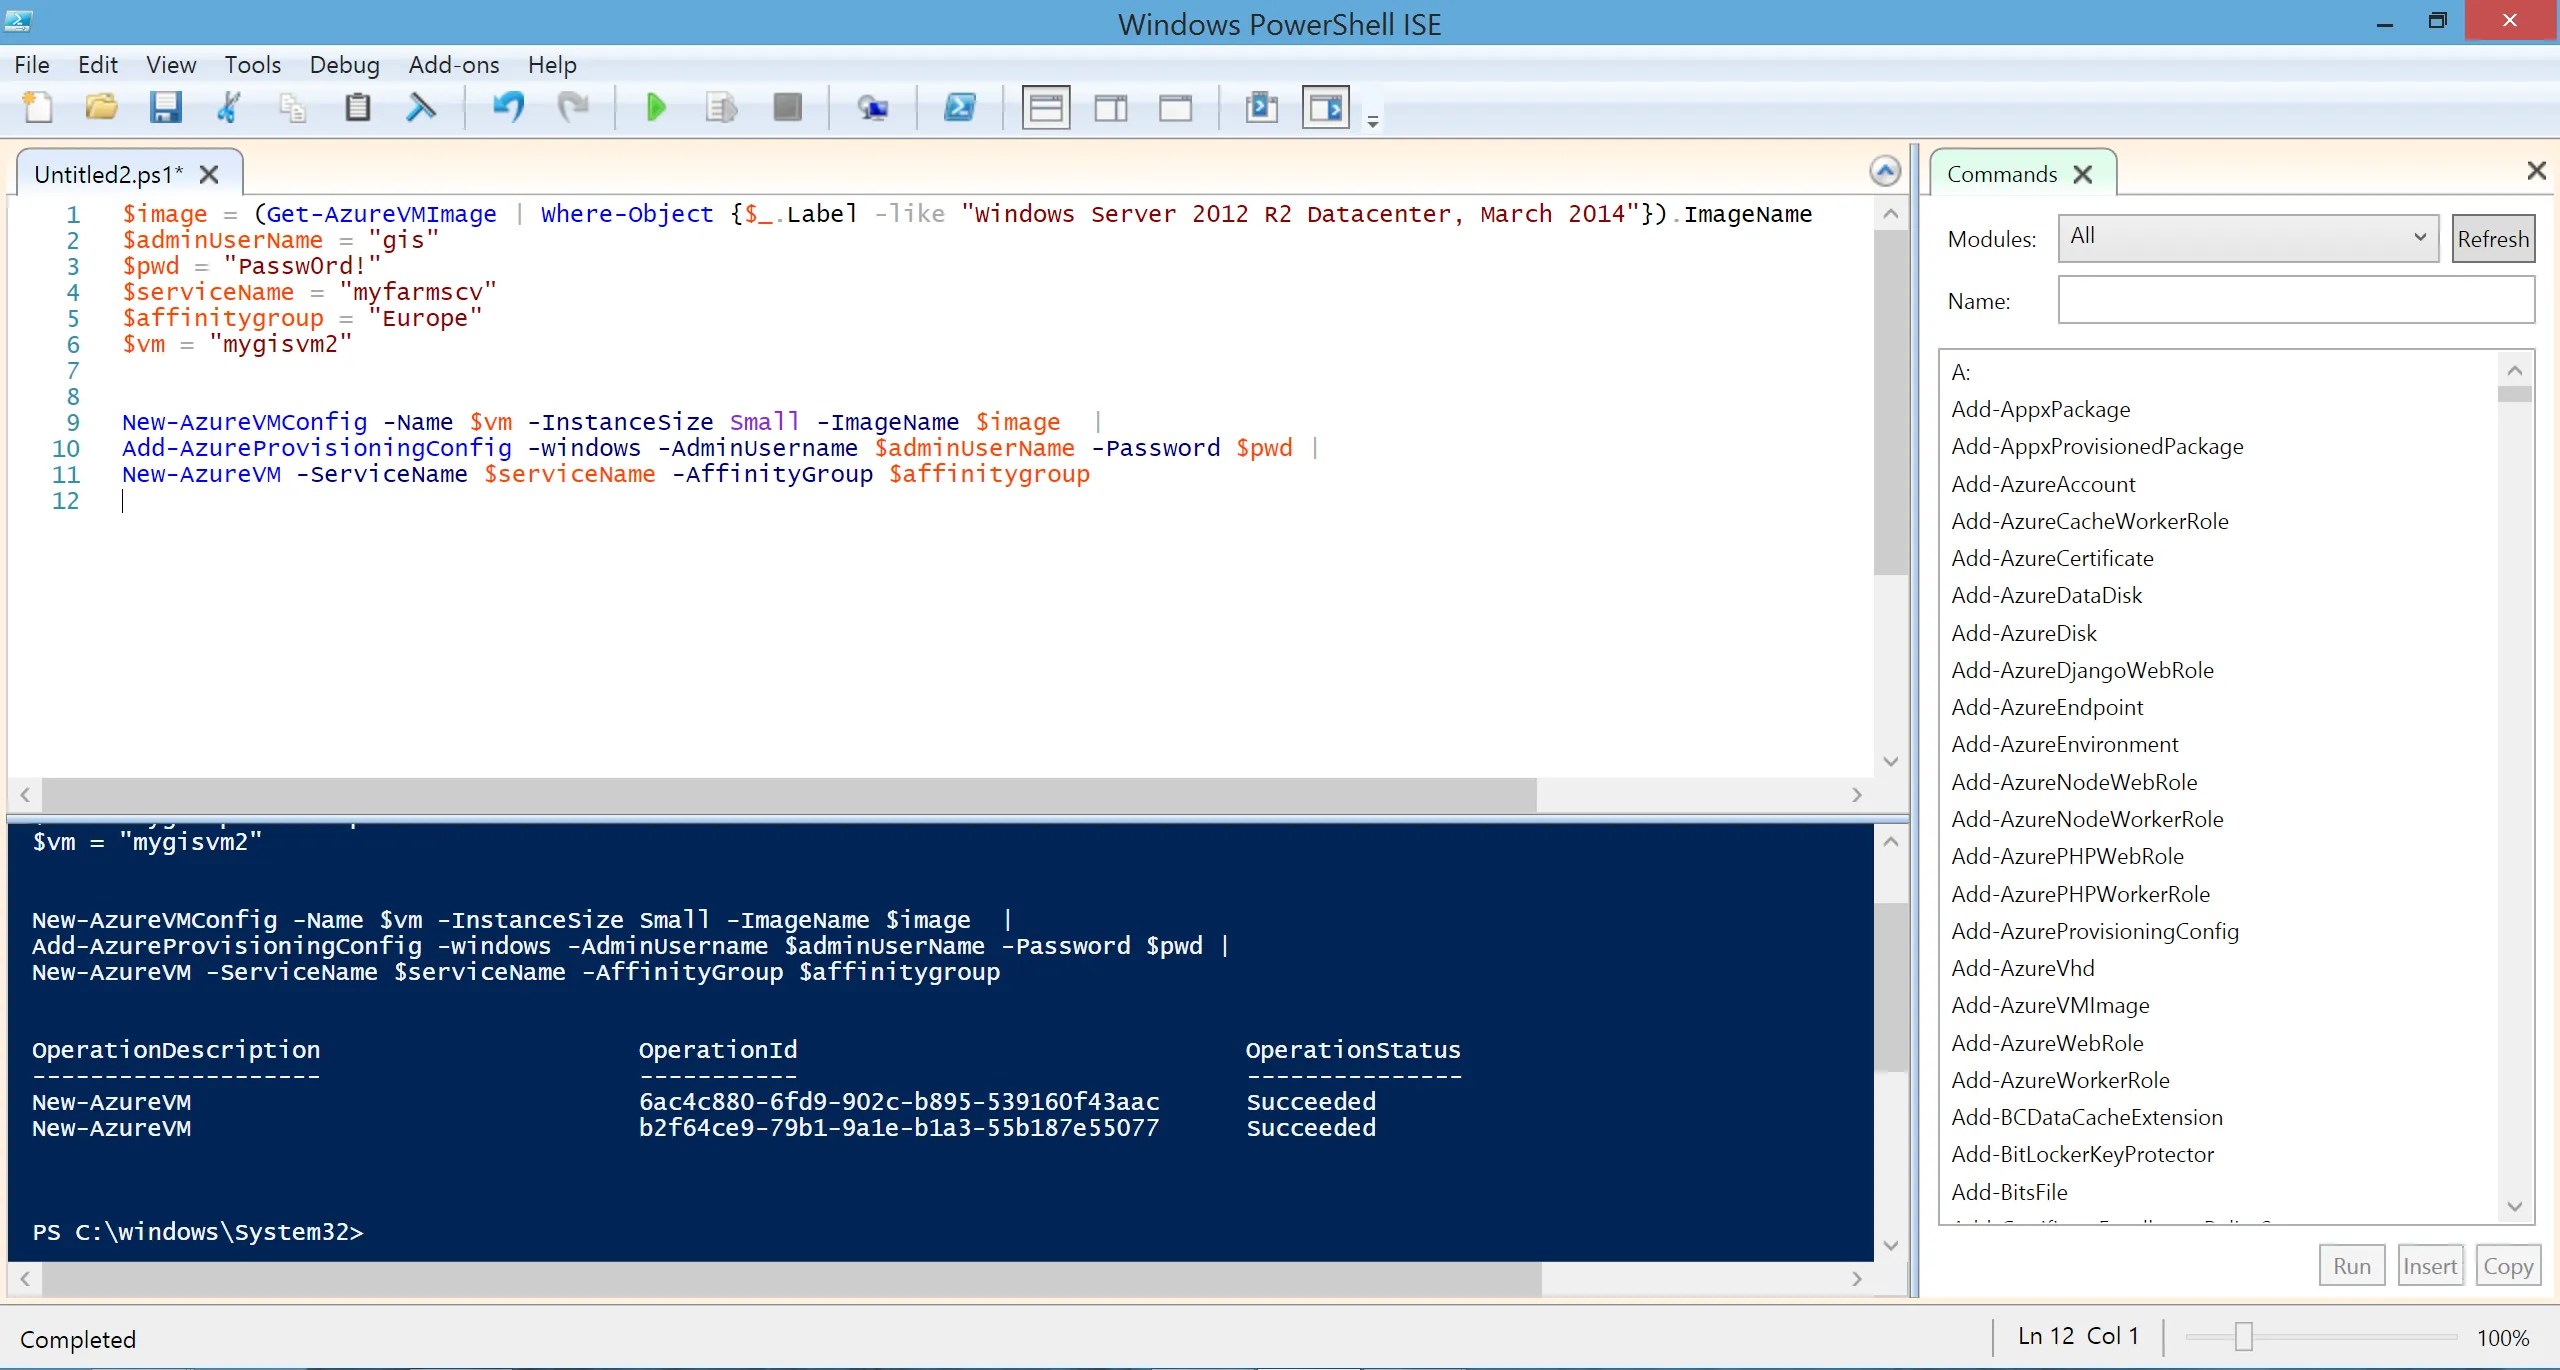Select Add-AzureVMImage command
Screen dimensions: 2560x1370
[2050, 1005]
